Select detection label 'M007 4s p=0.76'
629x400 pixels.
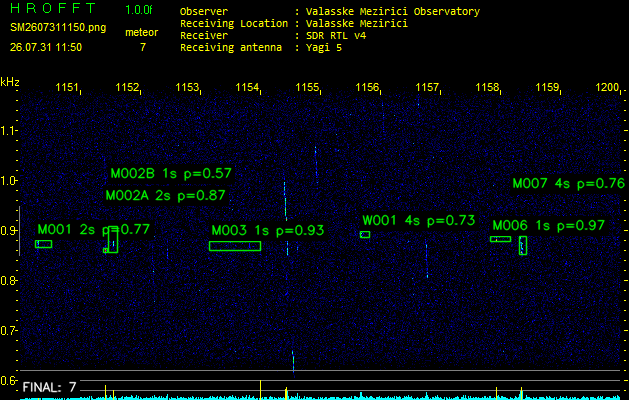(569, 184)
